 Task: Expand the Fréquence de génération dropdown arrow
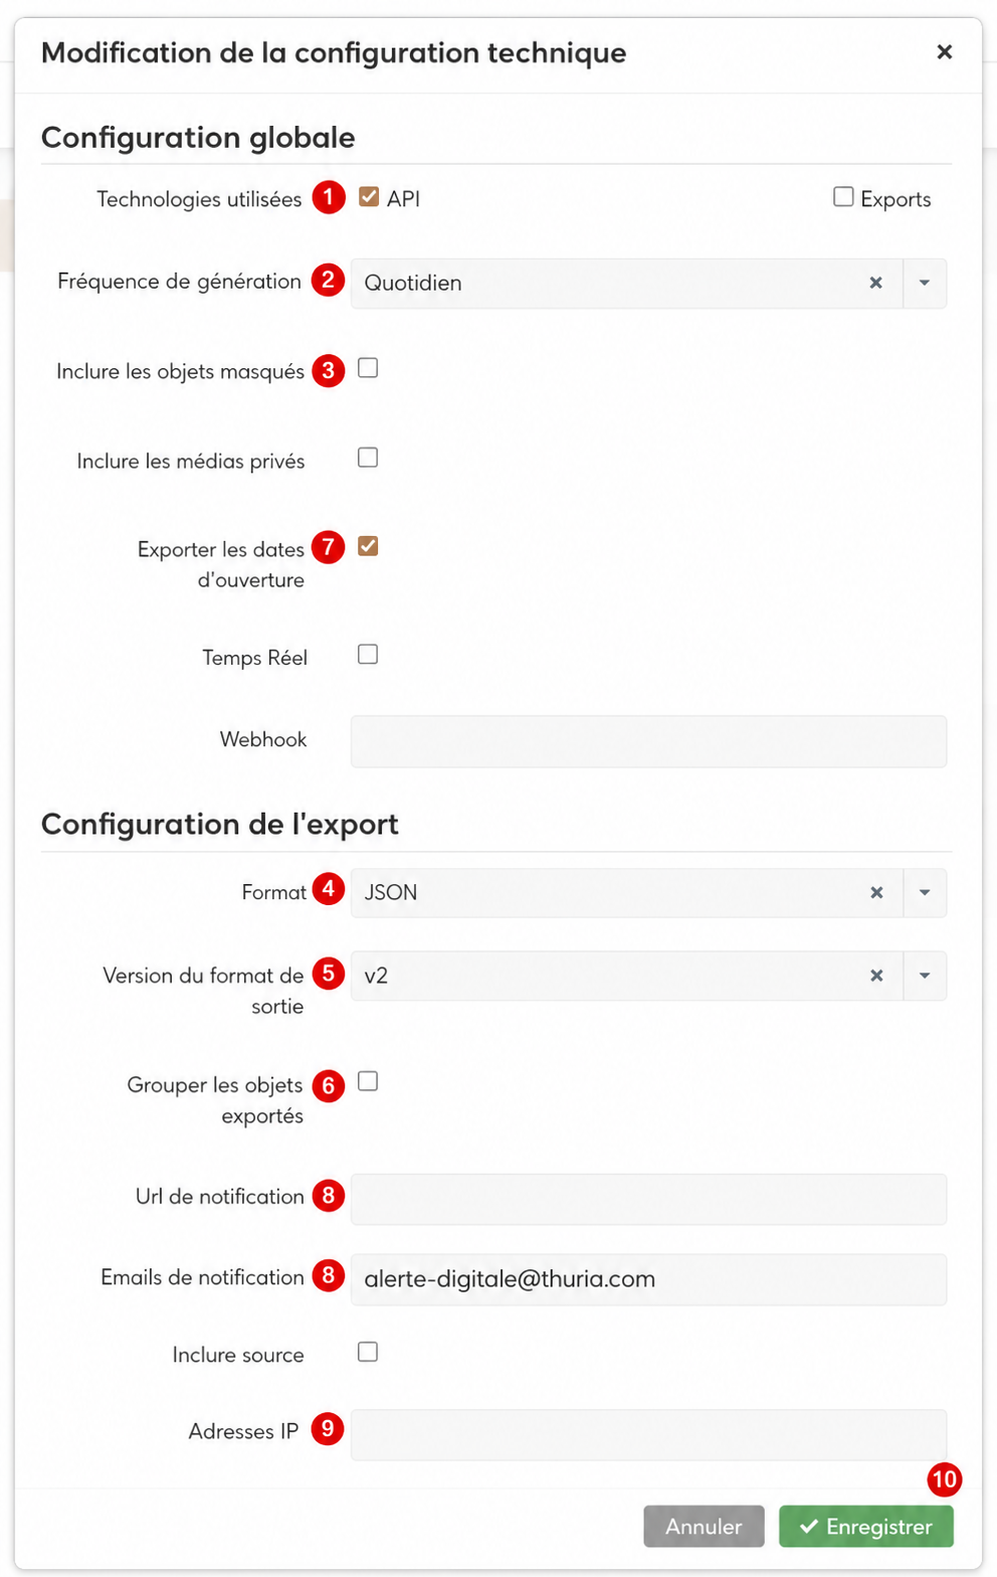(x=925, y=283)
